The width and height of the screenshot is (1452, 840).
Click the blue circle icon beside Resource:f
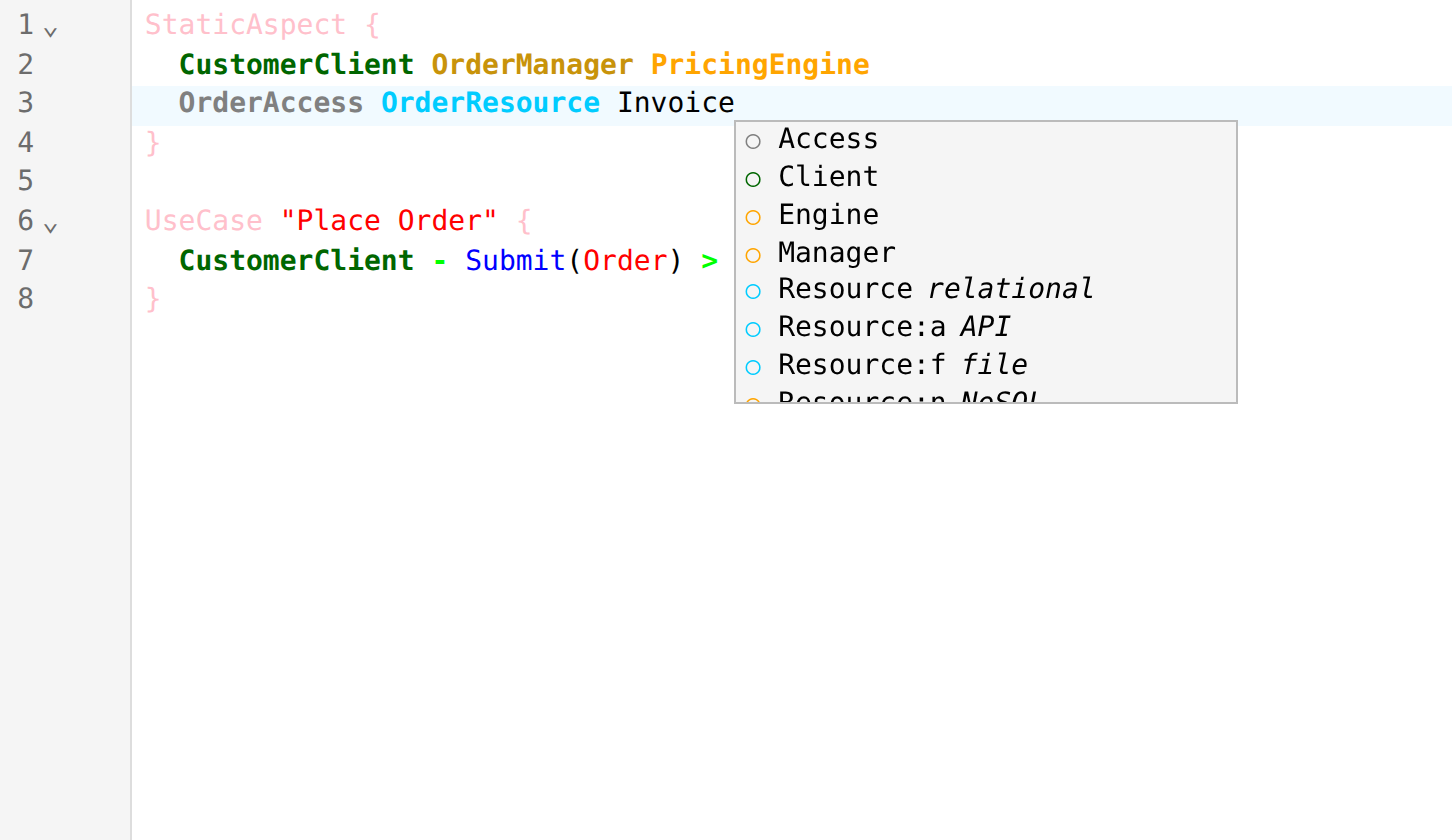753,367
